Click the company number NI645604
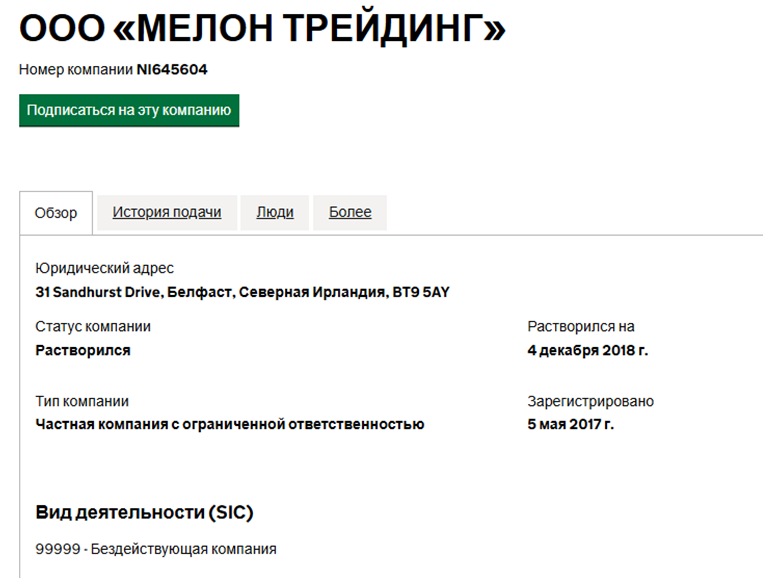The image size is (763, 578). pyautogui.click(x=172, y=70)
